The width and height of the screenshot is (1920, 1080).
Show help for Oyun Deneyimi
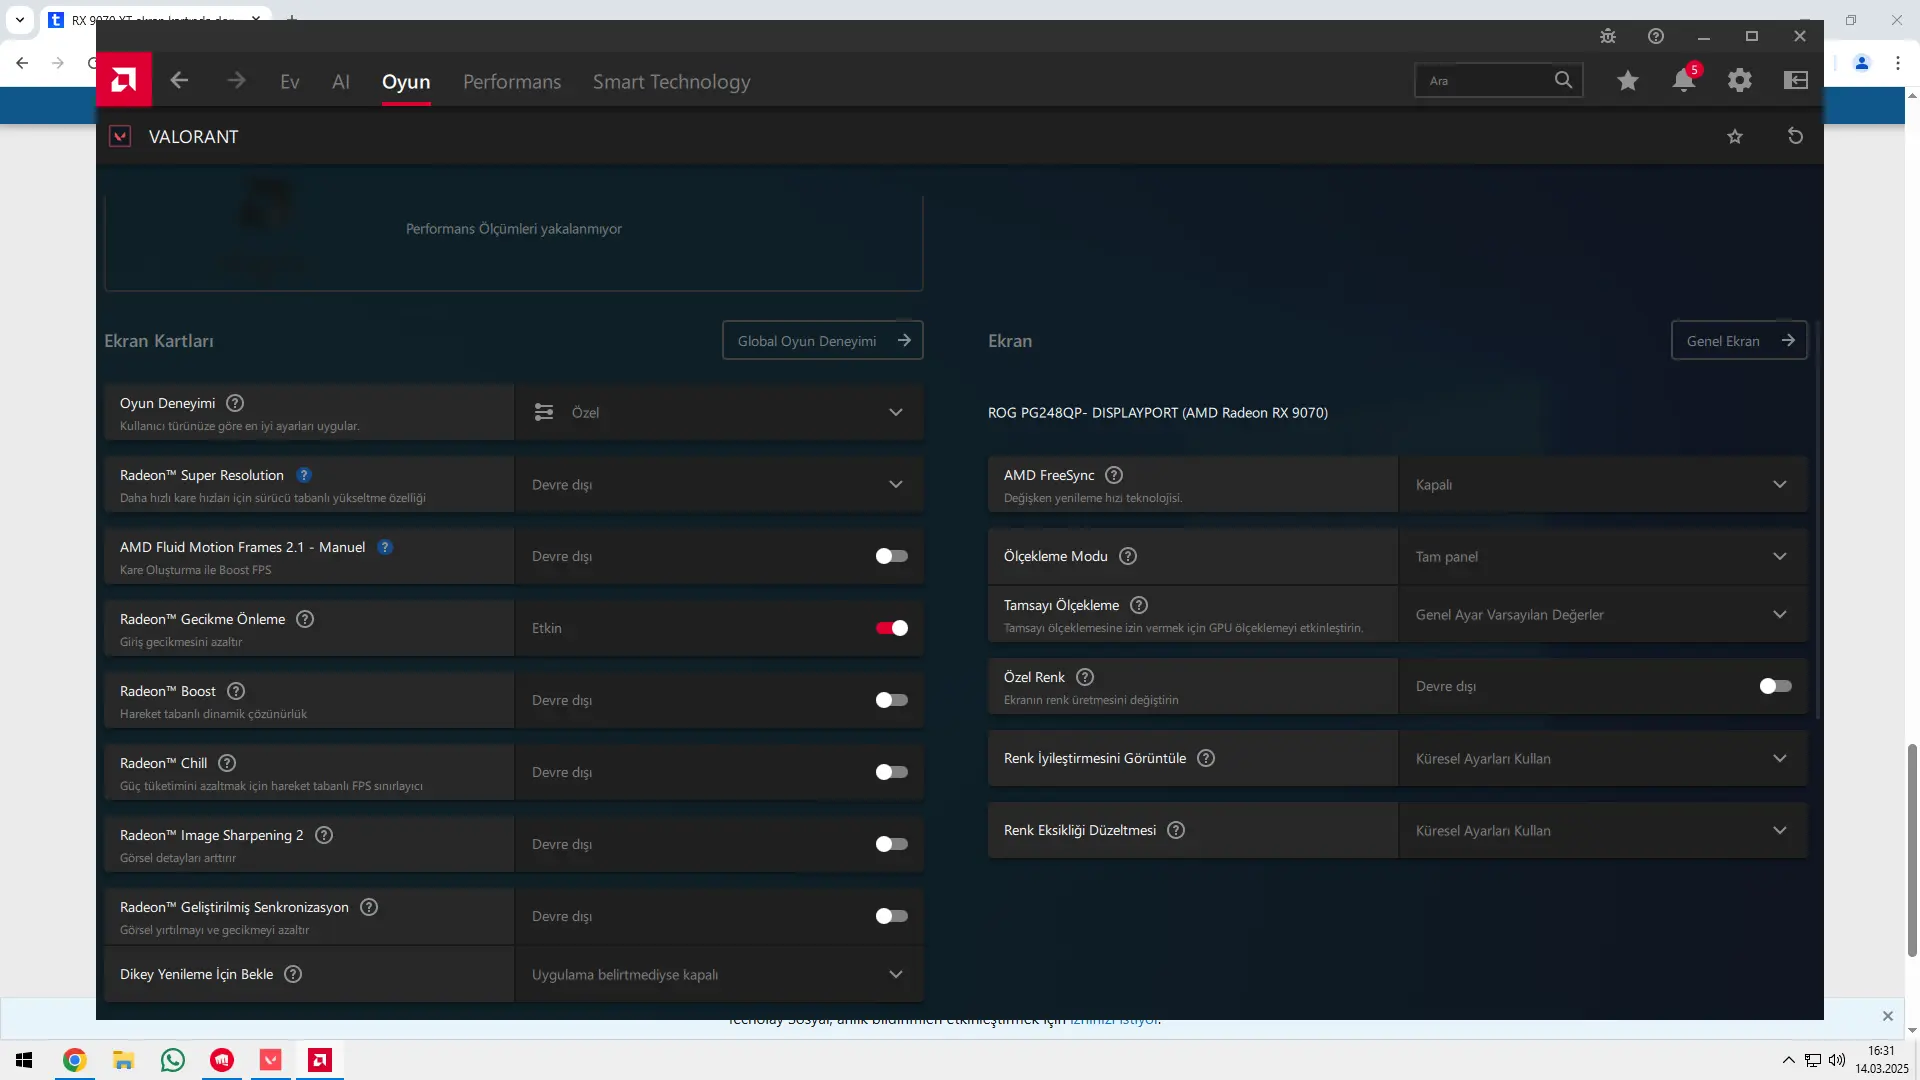(x=235, y=403)
